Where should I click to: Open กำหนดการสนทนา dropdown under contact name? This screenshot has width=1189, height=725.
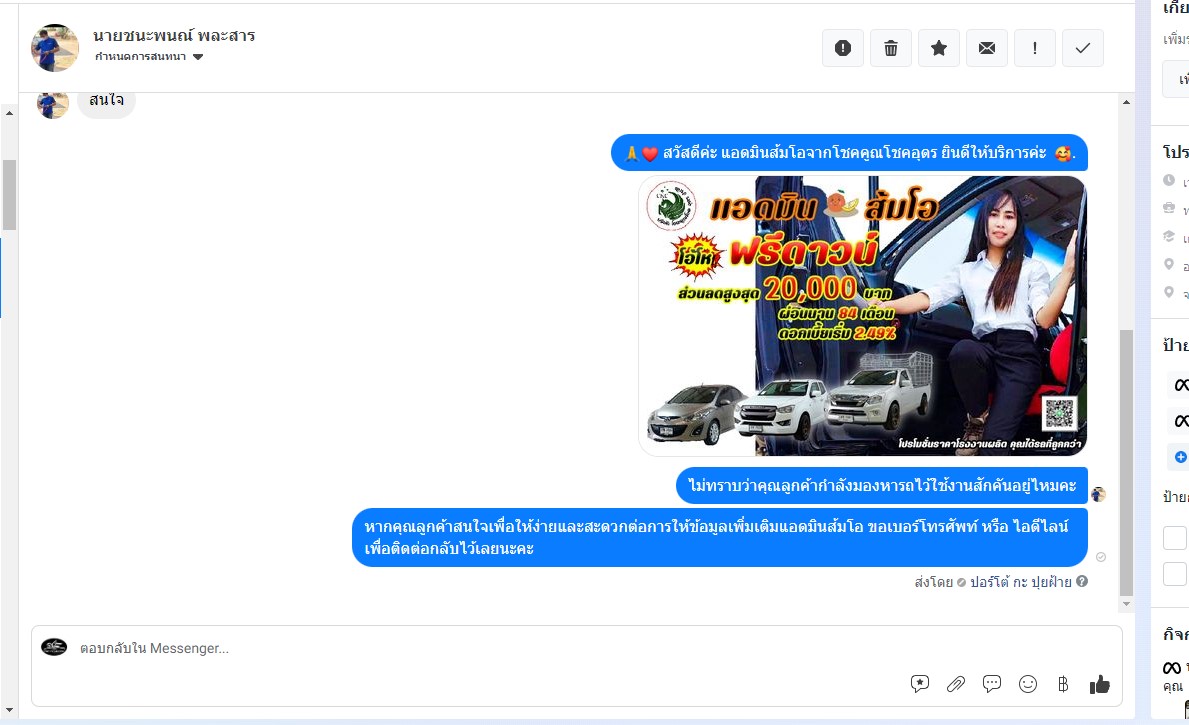pyautogui.click(x=149, y=57)
